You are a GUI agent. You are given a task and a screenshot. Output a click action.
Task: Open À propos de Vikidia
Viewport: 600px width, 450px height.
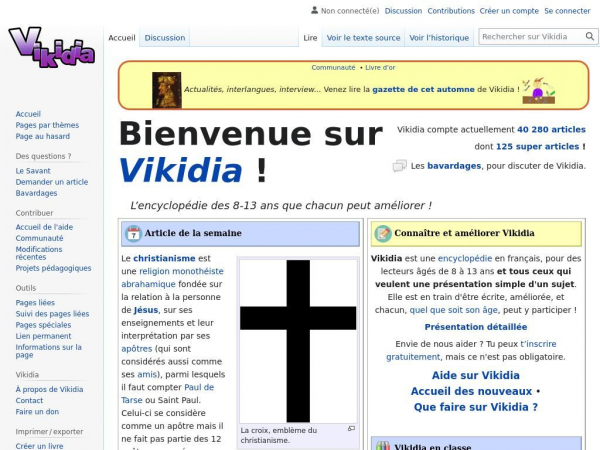coord(49,389)
